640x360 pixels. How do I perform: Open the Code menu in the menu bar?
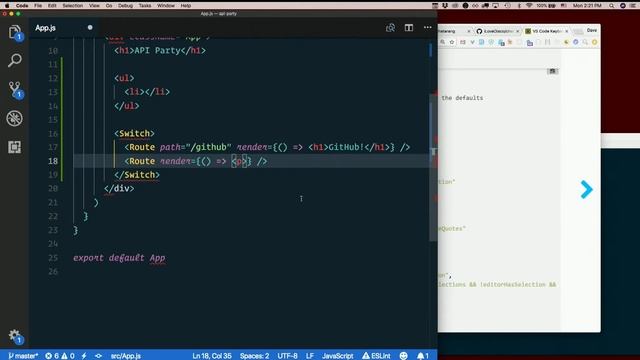click(x=22, y=6)
